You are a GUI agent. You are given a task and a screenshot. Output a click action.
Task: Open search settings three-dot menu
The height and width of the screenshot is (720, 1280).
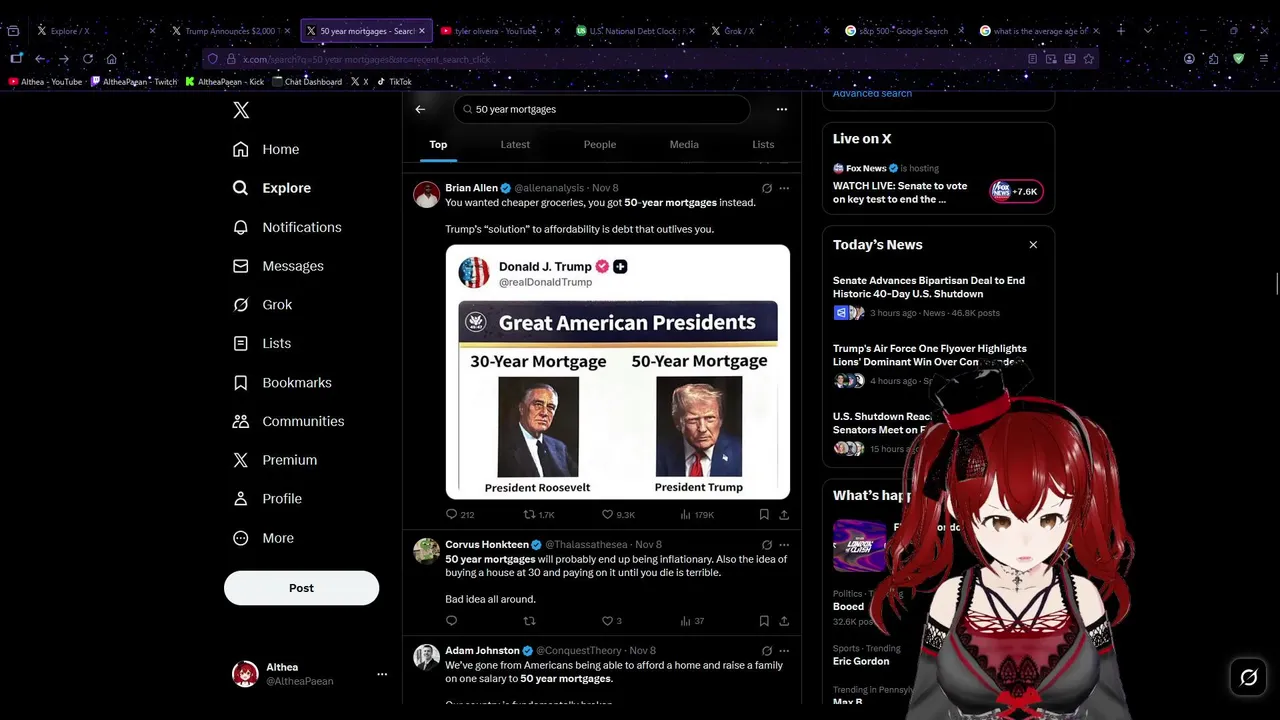pyautogui.click(x=781, y=109)
